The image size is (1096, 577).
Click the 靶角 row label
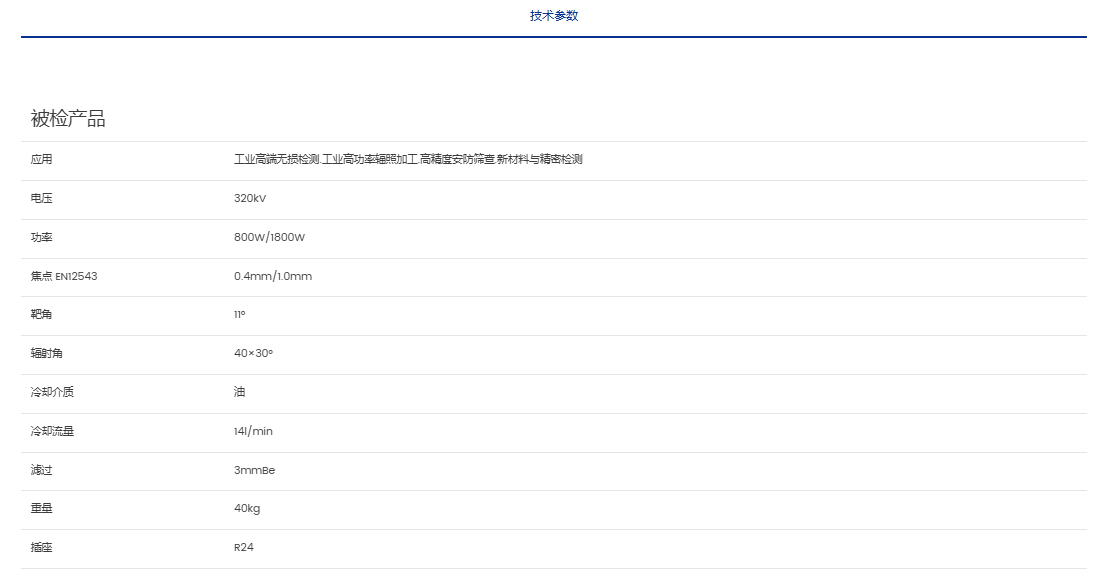(41, 314)
